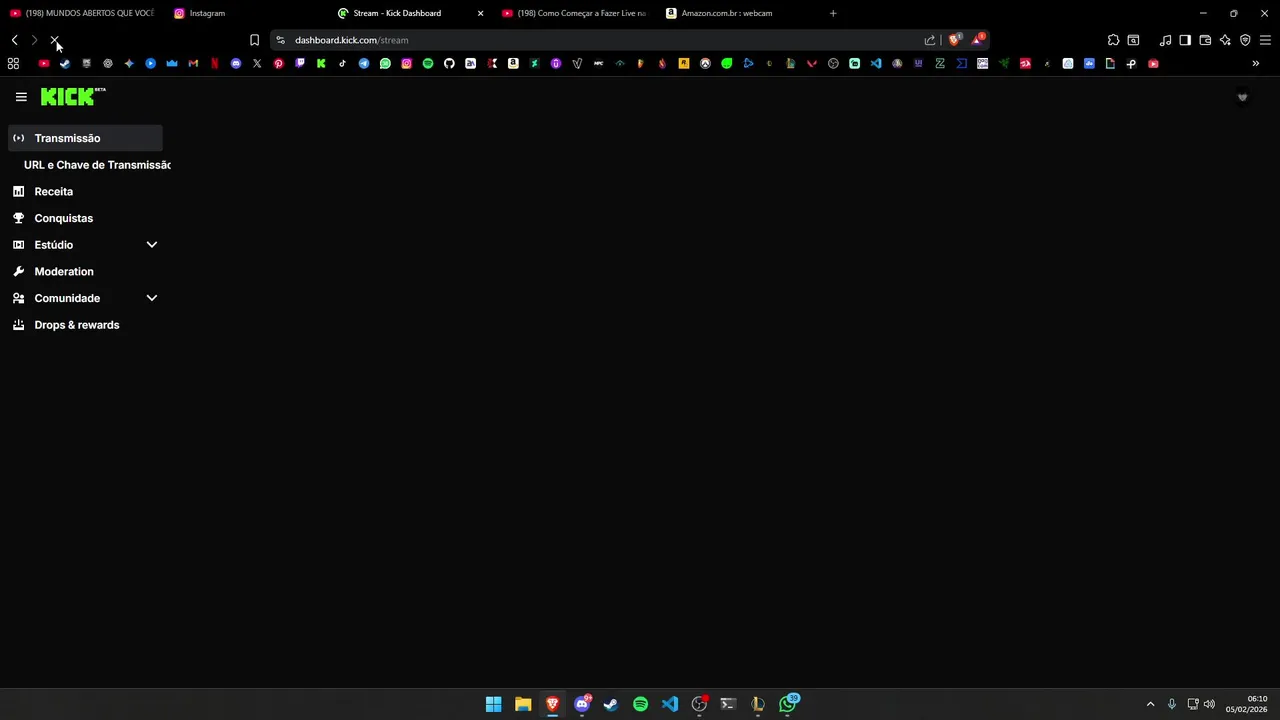Open the profile avatar menu
1280x720 pixels.
click(x=1243, y=97)
